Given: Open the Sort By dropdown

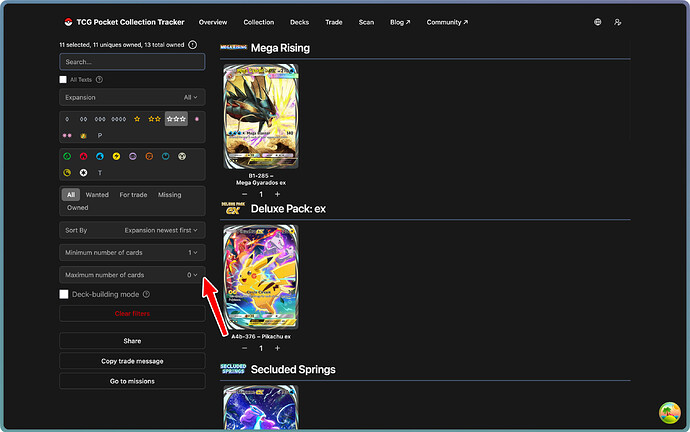Looking at the screenshot, I should (x=132, y=230).
